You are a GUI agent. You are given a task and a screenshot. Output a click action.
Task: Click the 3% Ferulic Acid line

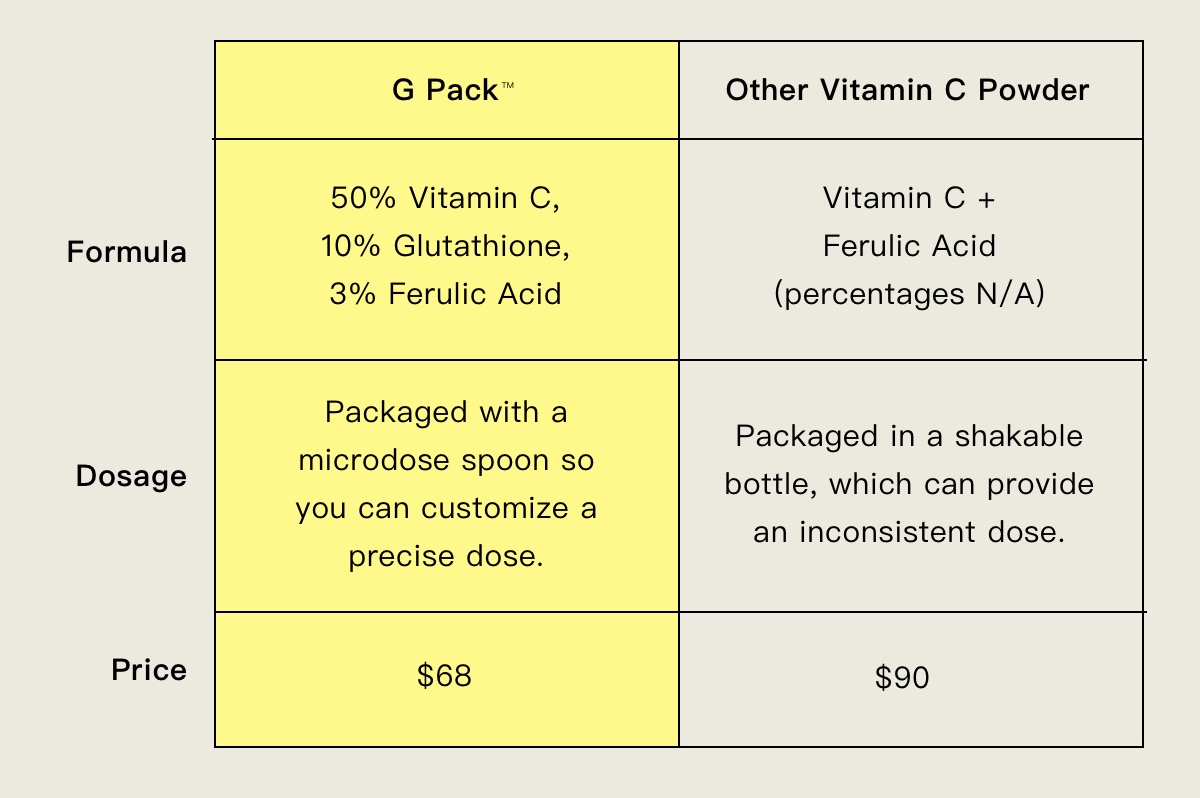pyautogui.click(x=445, y=294)
